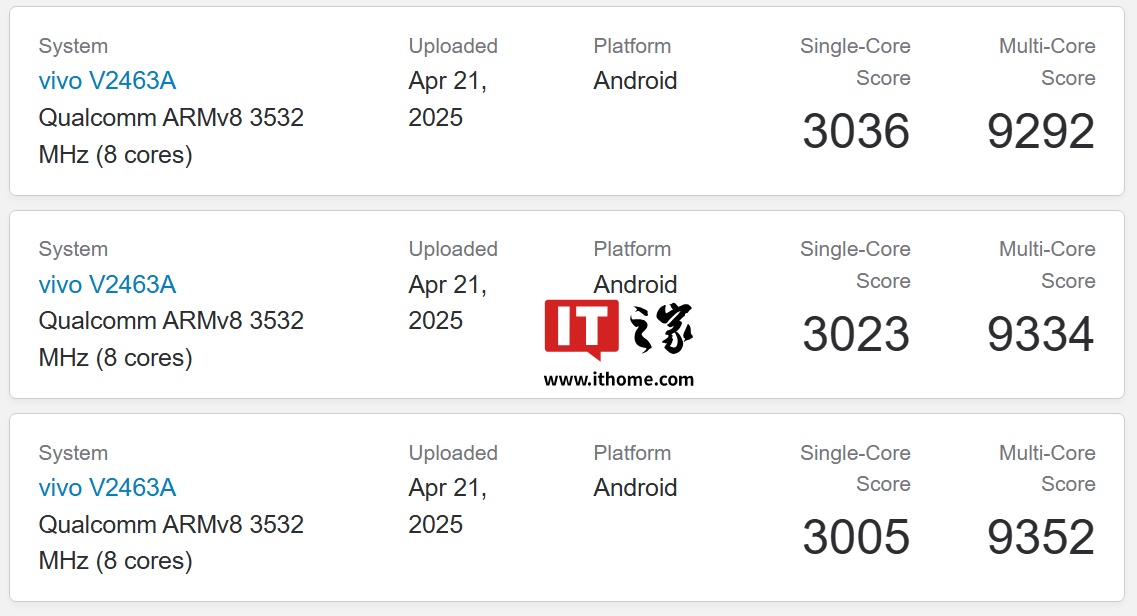Viewport: 1137px width, 616px height.
Task: Click the single-core score 3036
Action: pyautogui.click(x=856, y=132)
